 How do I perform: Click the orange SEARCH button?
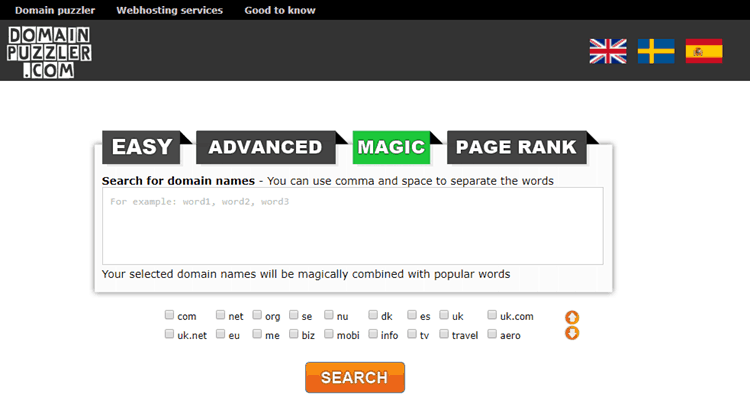point(355,378)
